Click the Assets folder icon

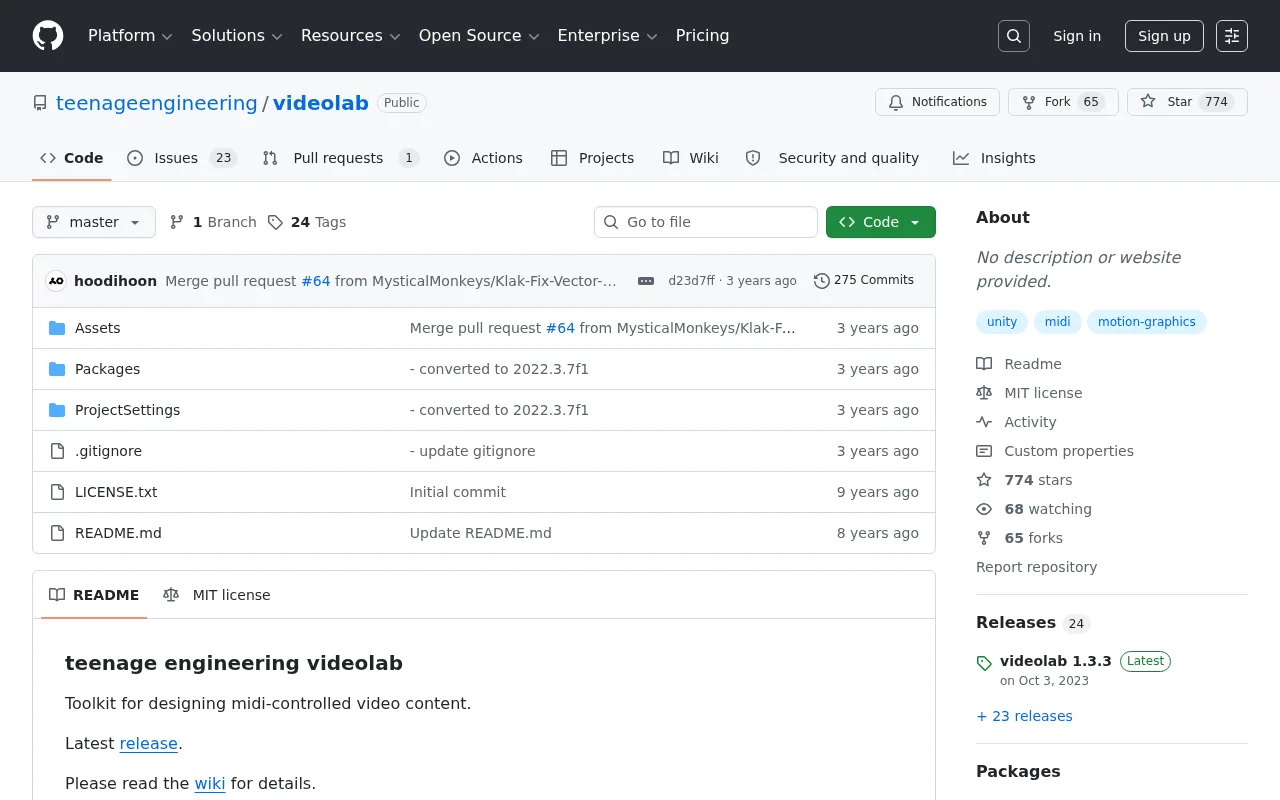[x=57, y=328]
